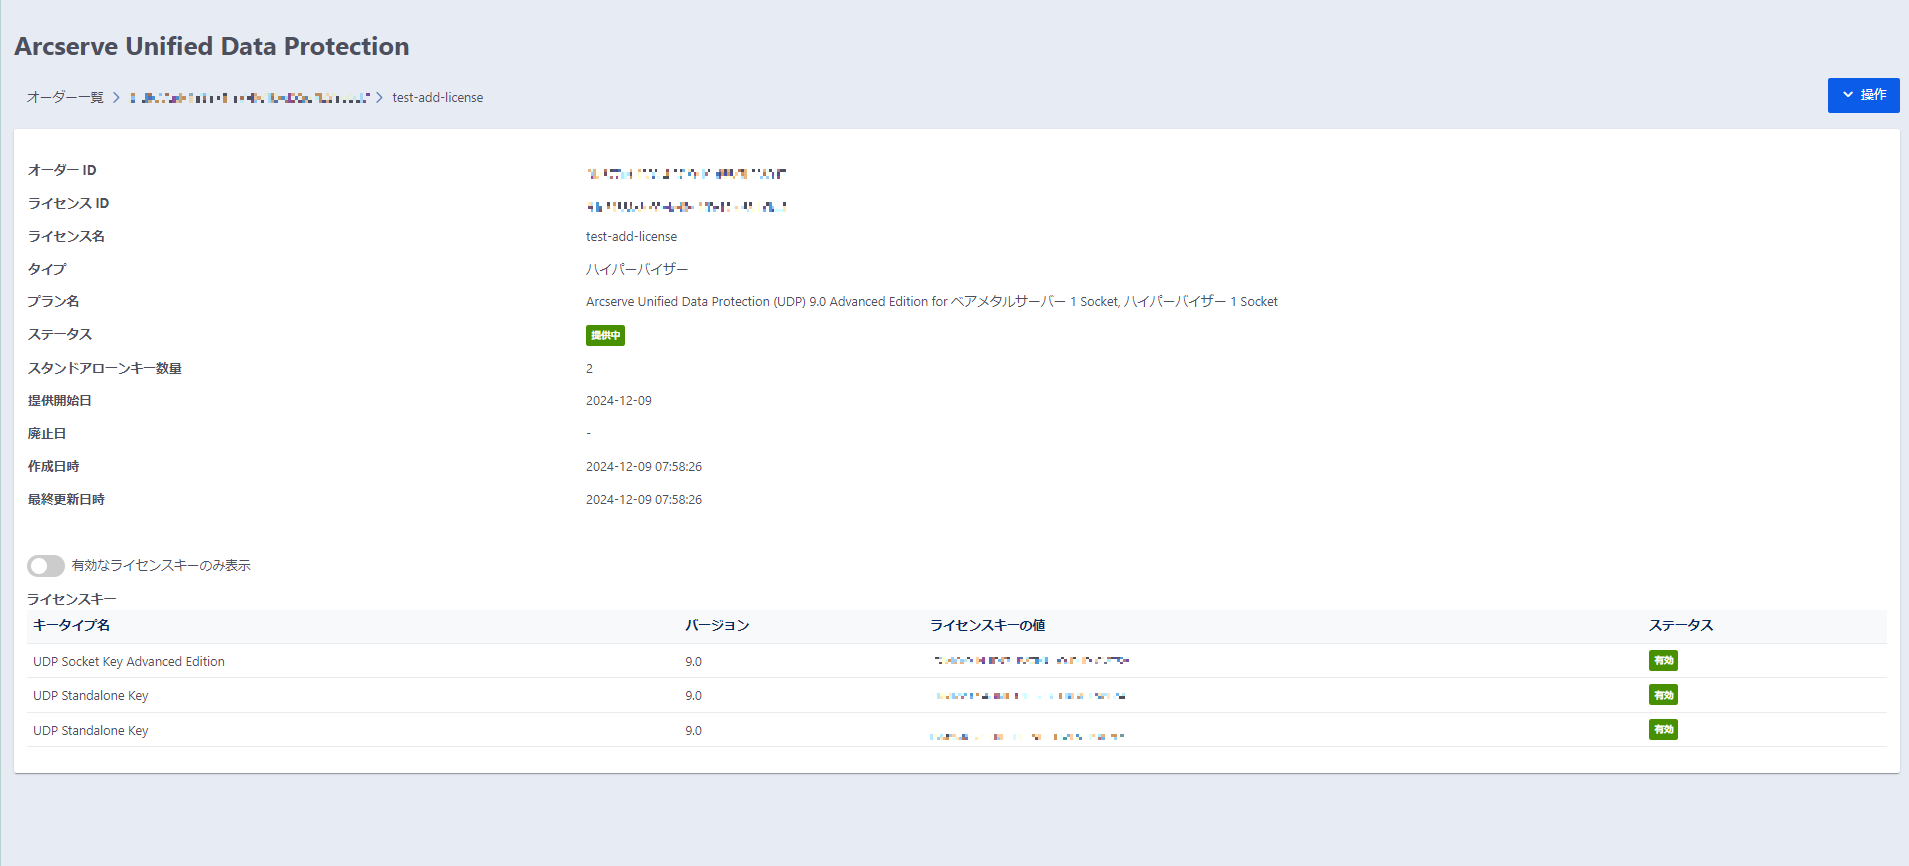Screen dimensions: 1909x866
Task: Click the 最終更新日時 timestamp 2024-12-09 07:58:26
Action: click(x=644, y=499)
